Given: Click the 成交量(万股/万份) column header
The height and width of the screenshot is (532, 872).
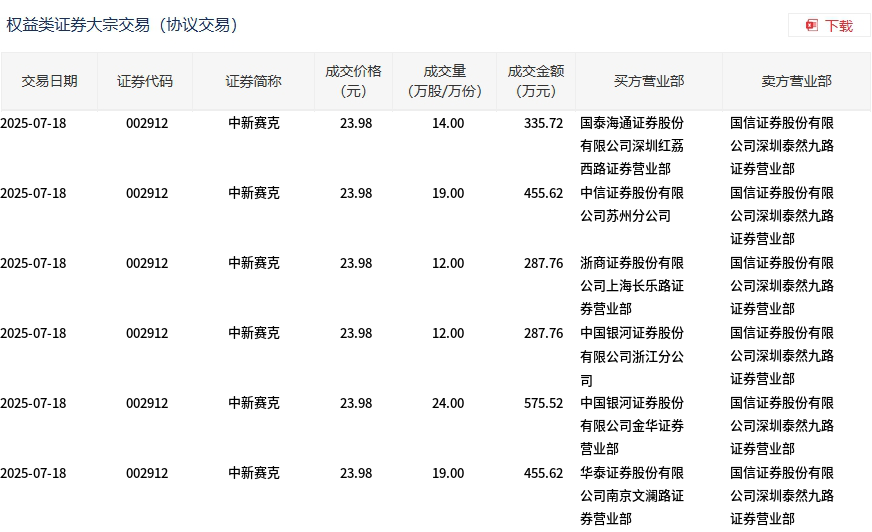Looking at the screenshot, I should click(x=444, y=81).
